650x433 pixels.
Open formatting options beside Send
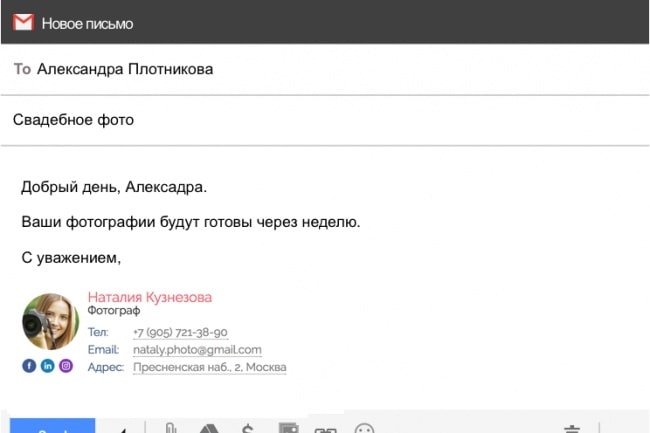[x=122, y=430]
